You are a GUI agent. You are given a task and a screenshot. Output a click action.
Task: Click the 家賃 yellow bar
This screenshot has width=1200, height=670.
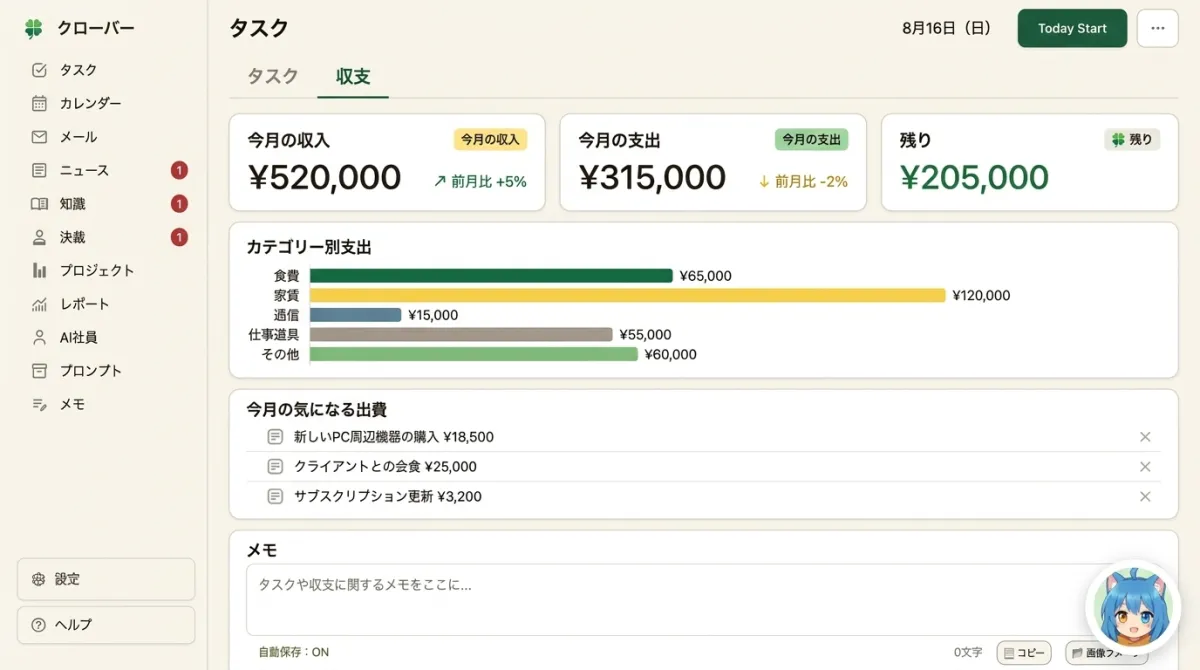click(x=628, y=295)
